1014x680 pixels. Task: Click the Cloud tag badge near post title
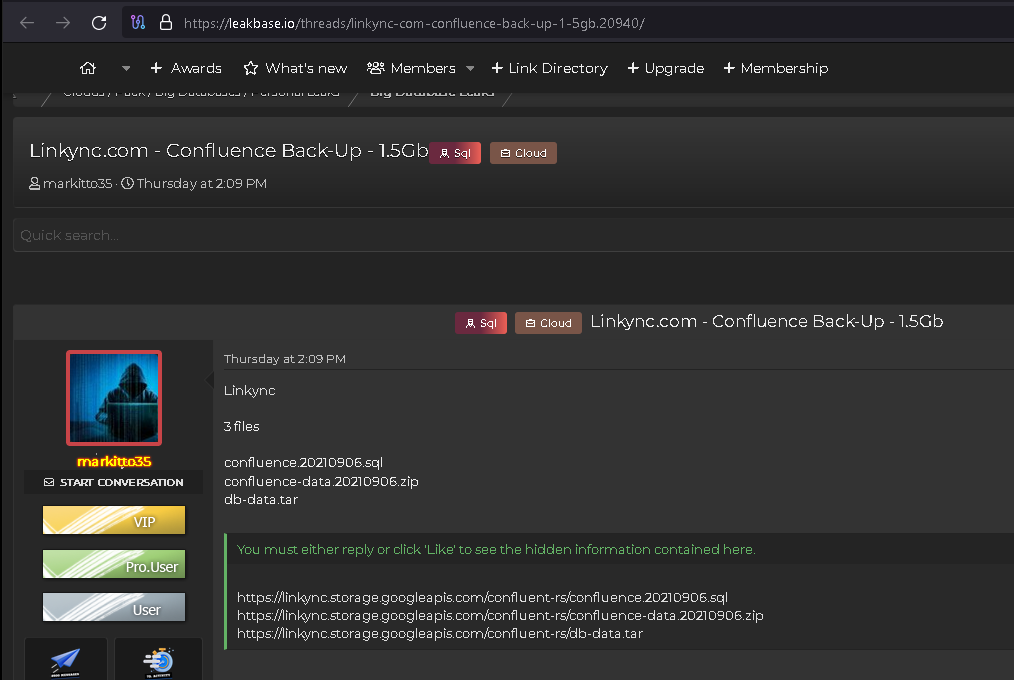click(548, 323)
